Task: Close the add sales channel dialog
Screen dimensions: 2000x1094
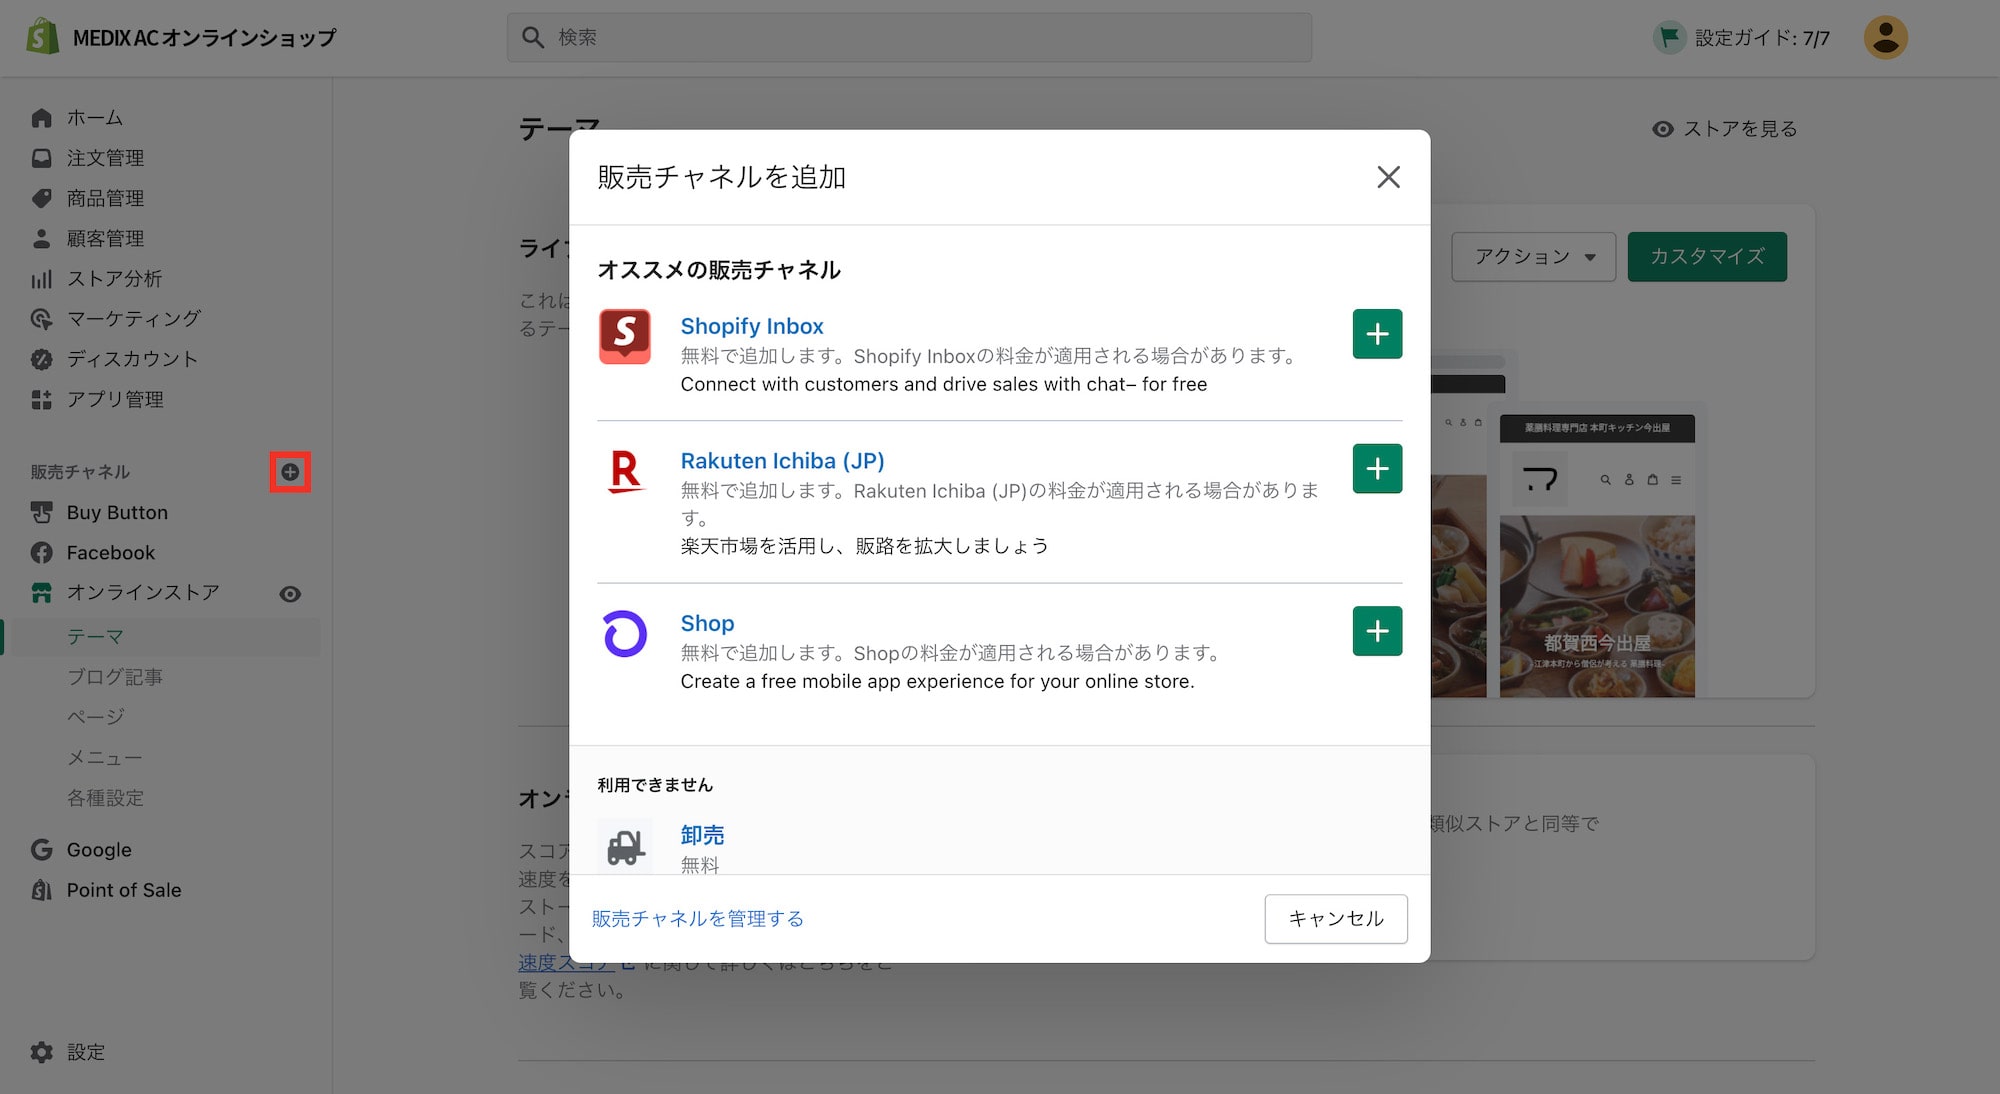Action: [x=1388, y=177]
